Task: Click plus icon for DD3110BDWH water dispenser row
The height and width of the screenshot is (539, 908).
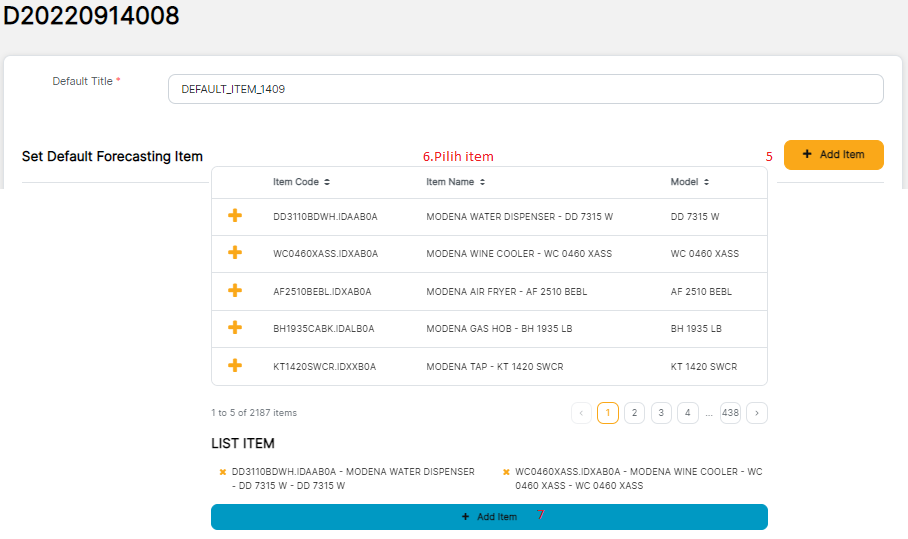Action: [235, 216]
